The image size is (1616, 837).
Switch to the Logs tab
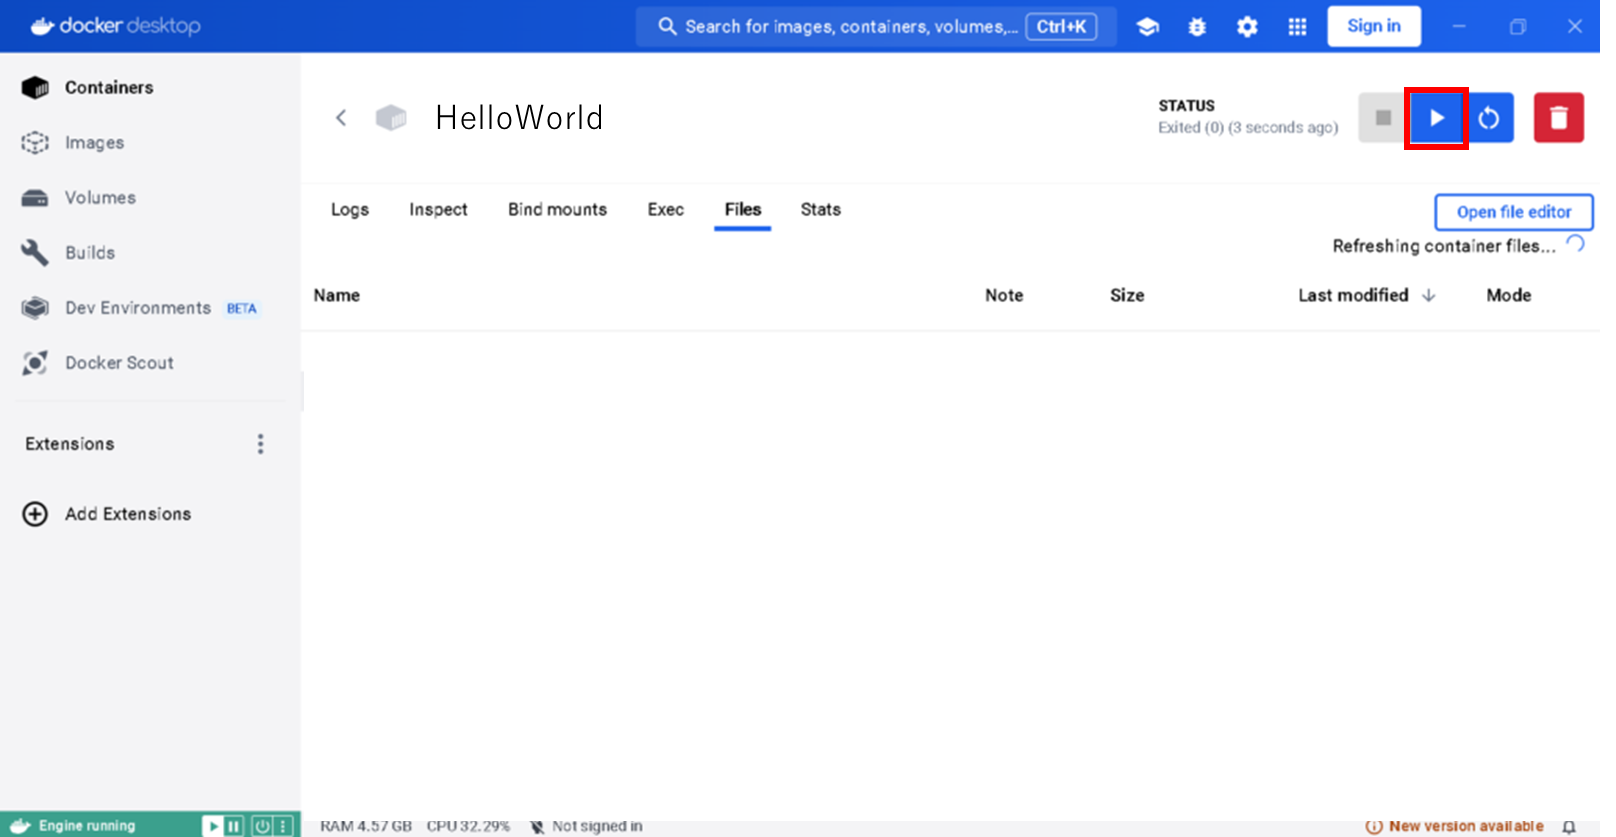350,209
